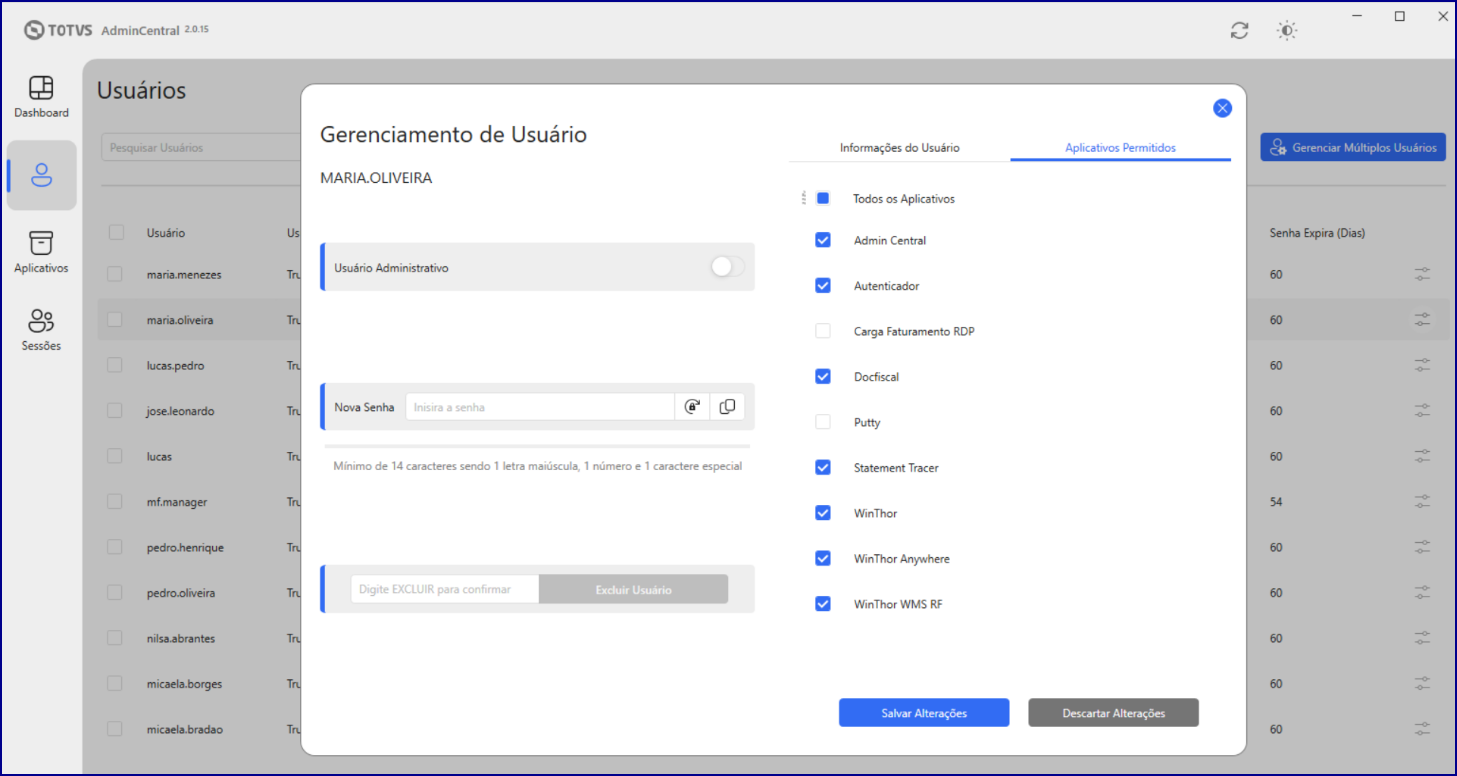The height and width of the screenshot is (776, 1457).
Task: Open settings icon for lucas.pedro row
Action: pyautogui.click(x=1422, y=365)
